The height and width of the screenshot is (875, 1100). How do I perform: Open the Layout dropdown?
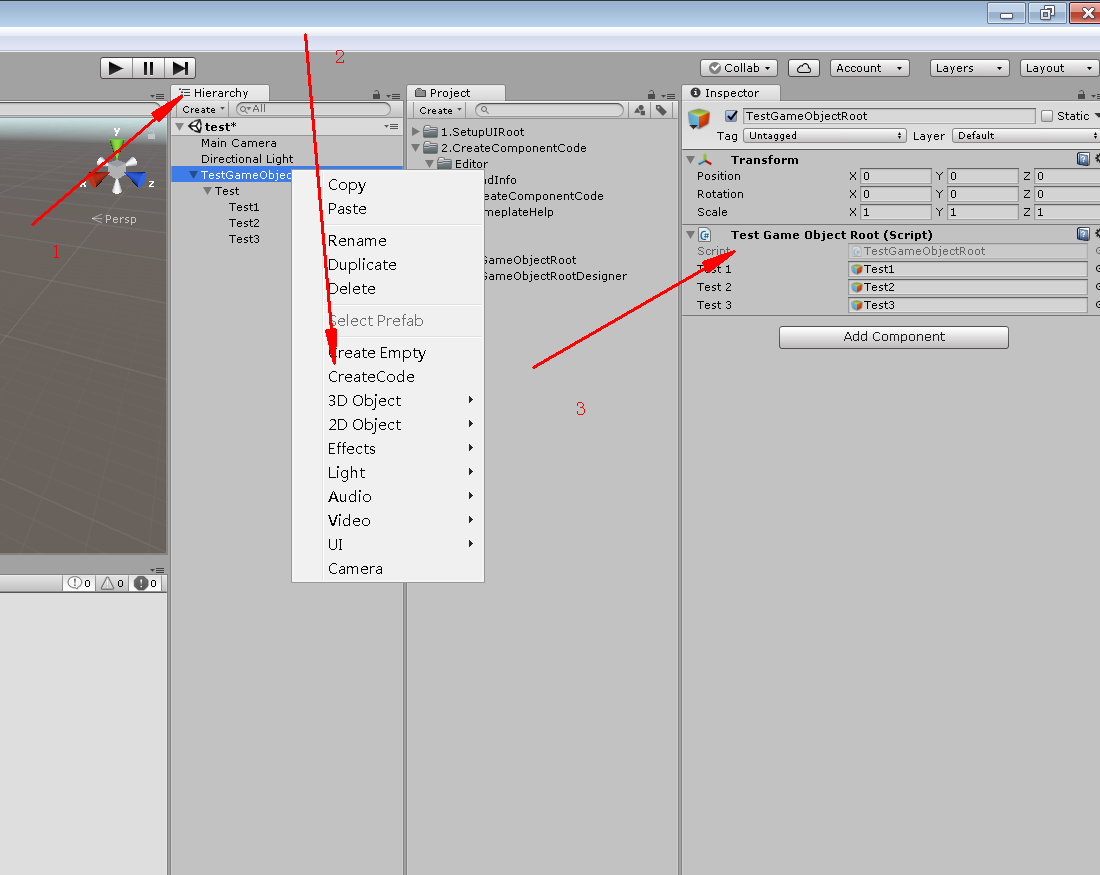[1059, 68]
